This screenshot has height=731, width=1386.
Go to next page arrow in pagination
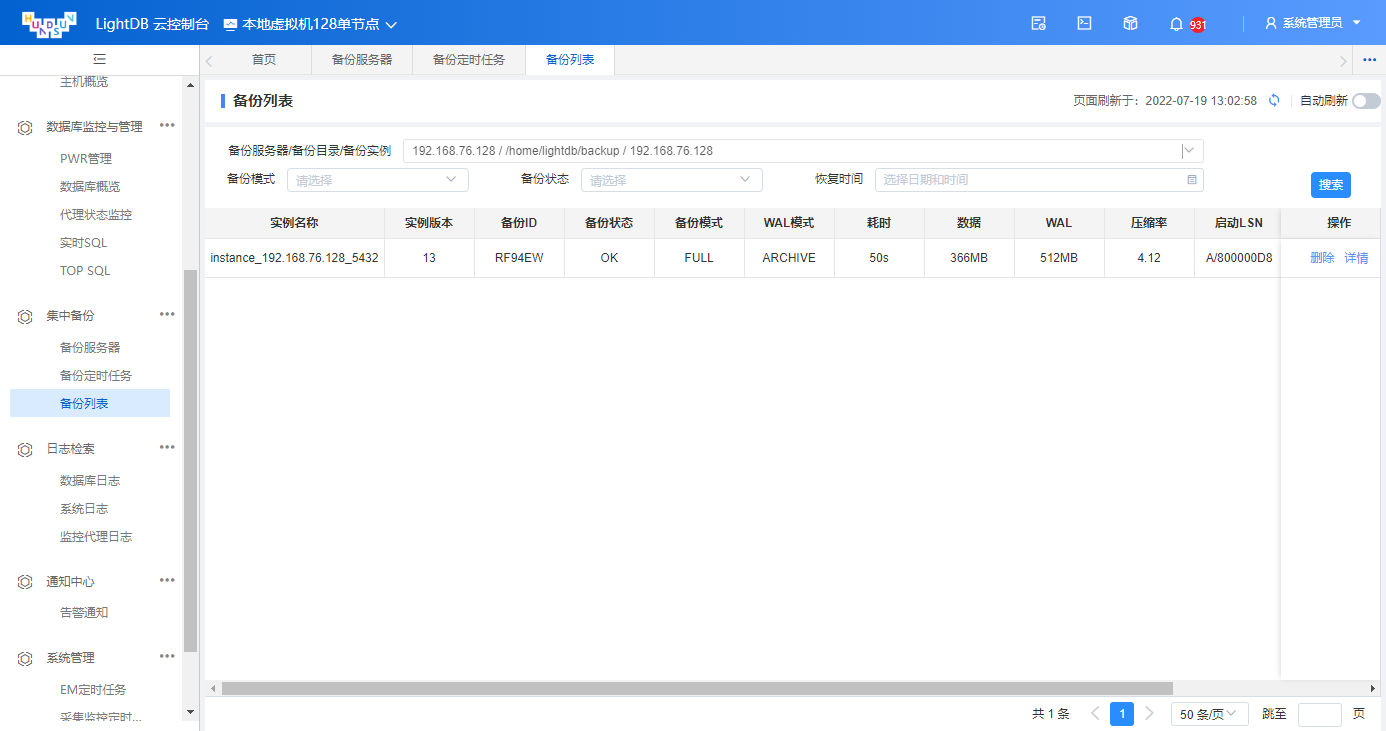[1149, 714]
